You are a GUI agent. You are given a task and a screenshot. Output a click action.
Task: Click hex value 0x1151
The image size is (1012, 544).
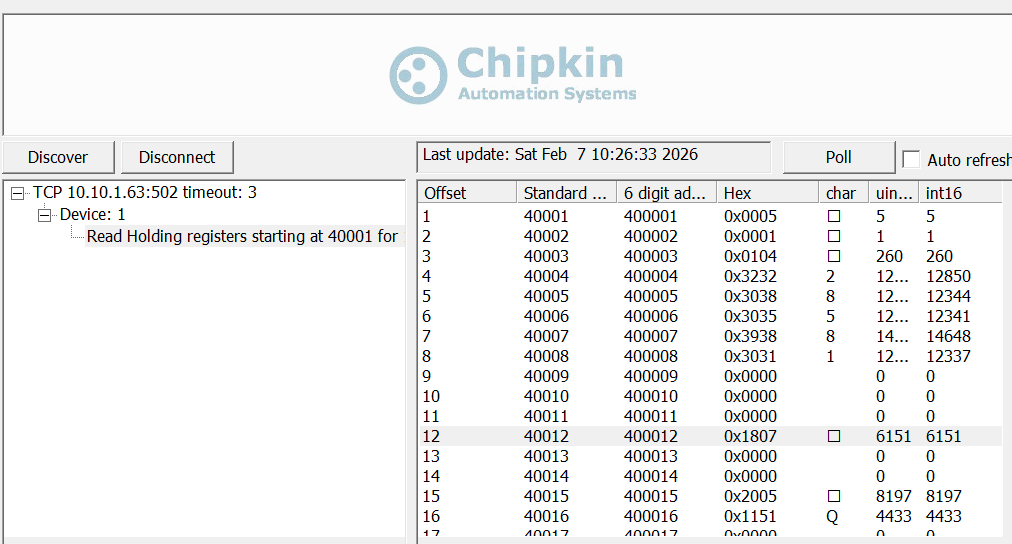click(x=750, y=516)
